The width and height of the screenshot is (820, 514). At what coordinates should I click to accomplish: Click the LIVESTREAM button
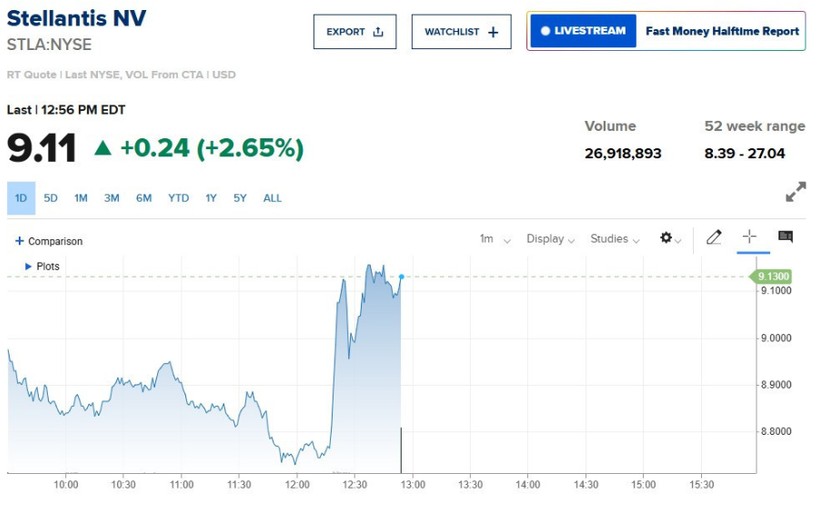pos(582,31)
